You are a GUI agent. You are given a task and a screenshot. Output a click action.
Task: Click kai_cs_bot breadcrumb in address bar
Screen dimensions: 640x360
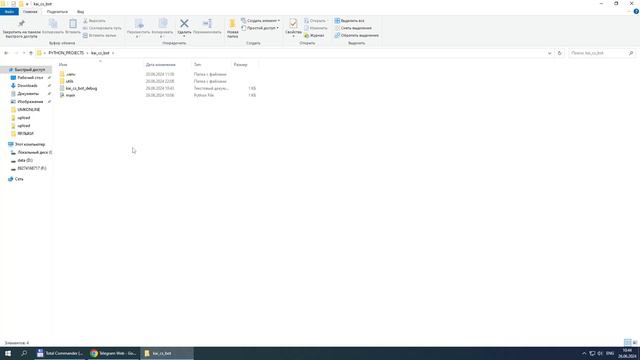tap(100, 53)
